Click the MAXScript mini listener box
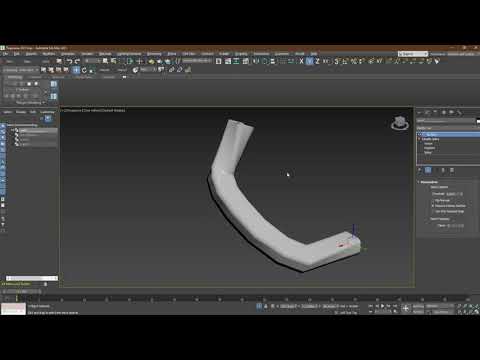The image size is (480, 360). tap(13, 309)
